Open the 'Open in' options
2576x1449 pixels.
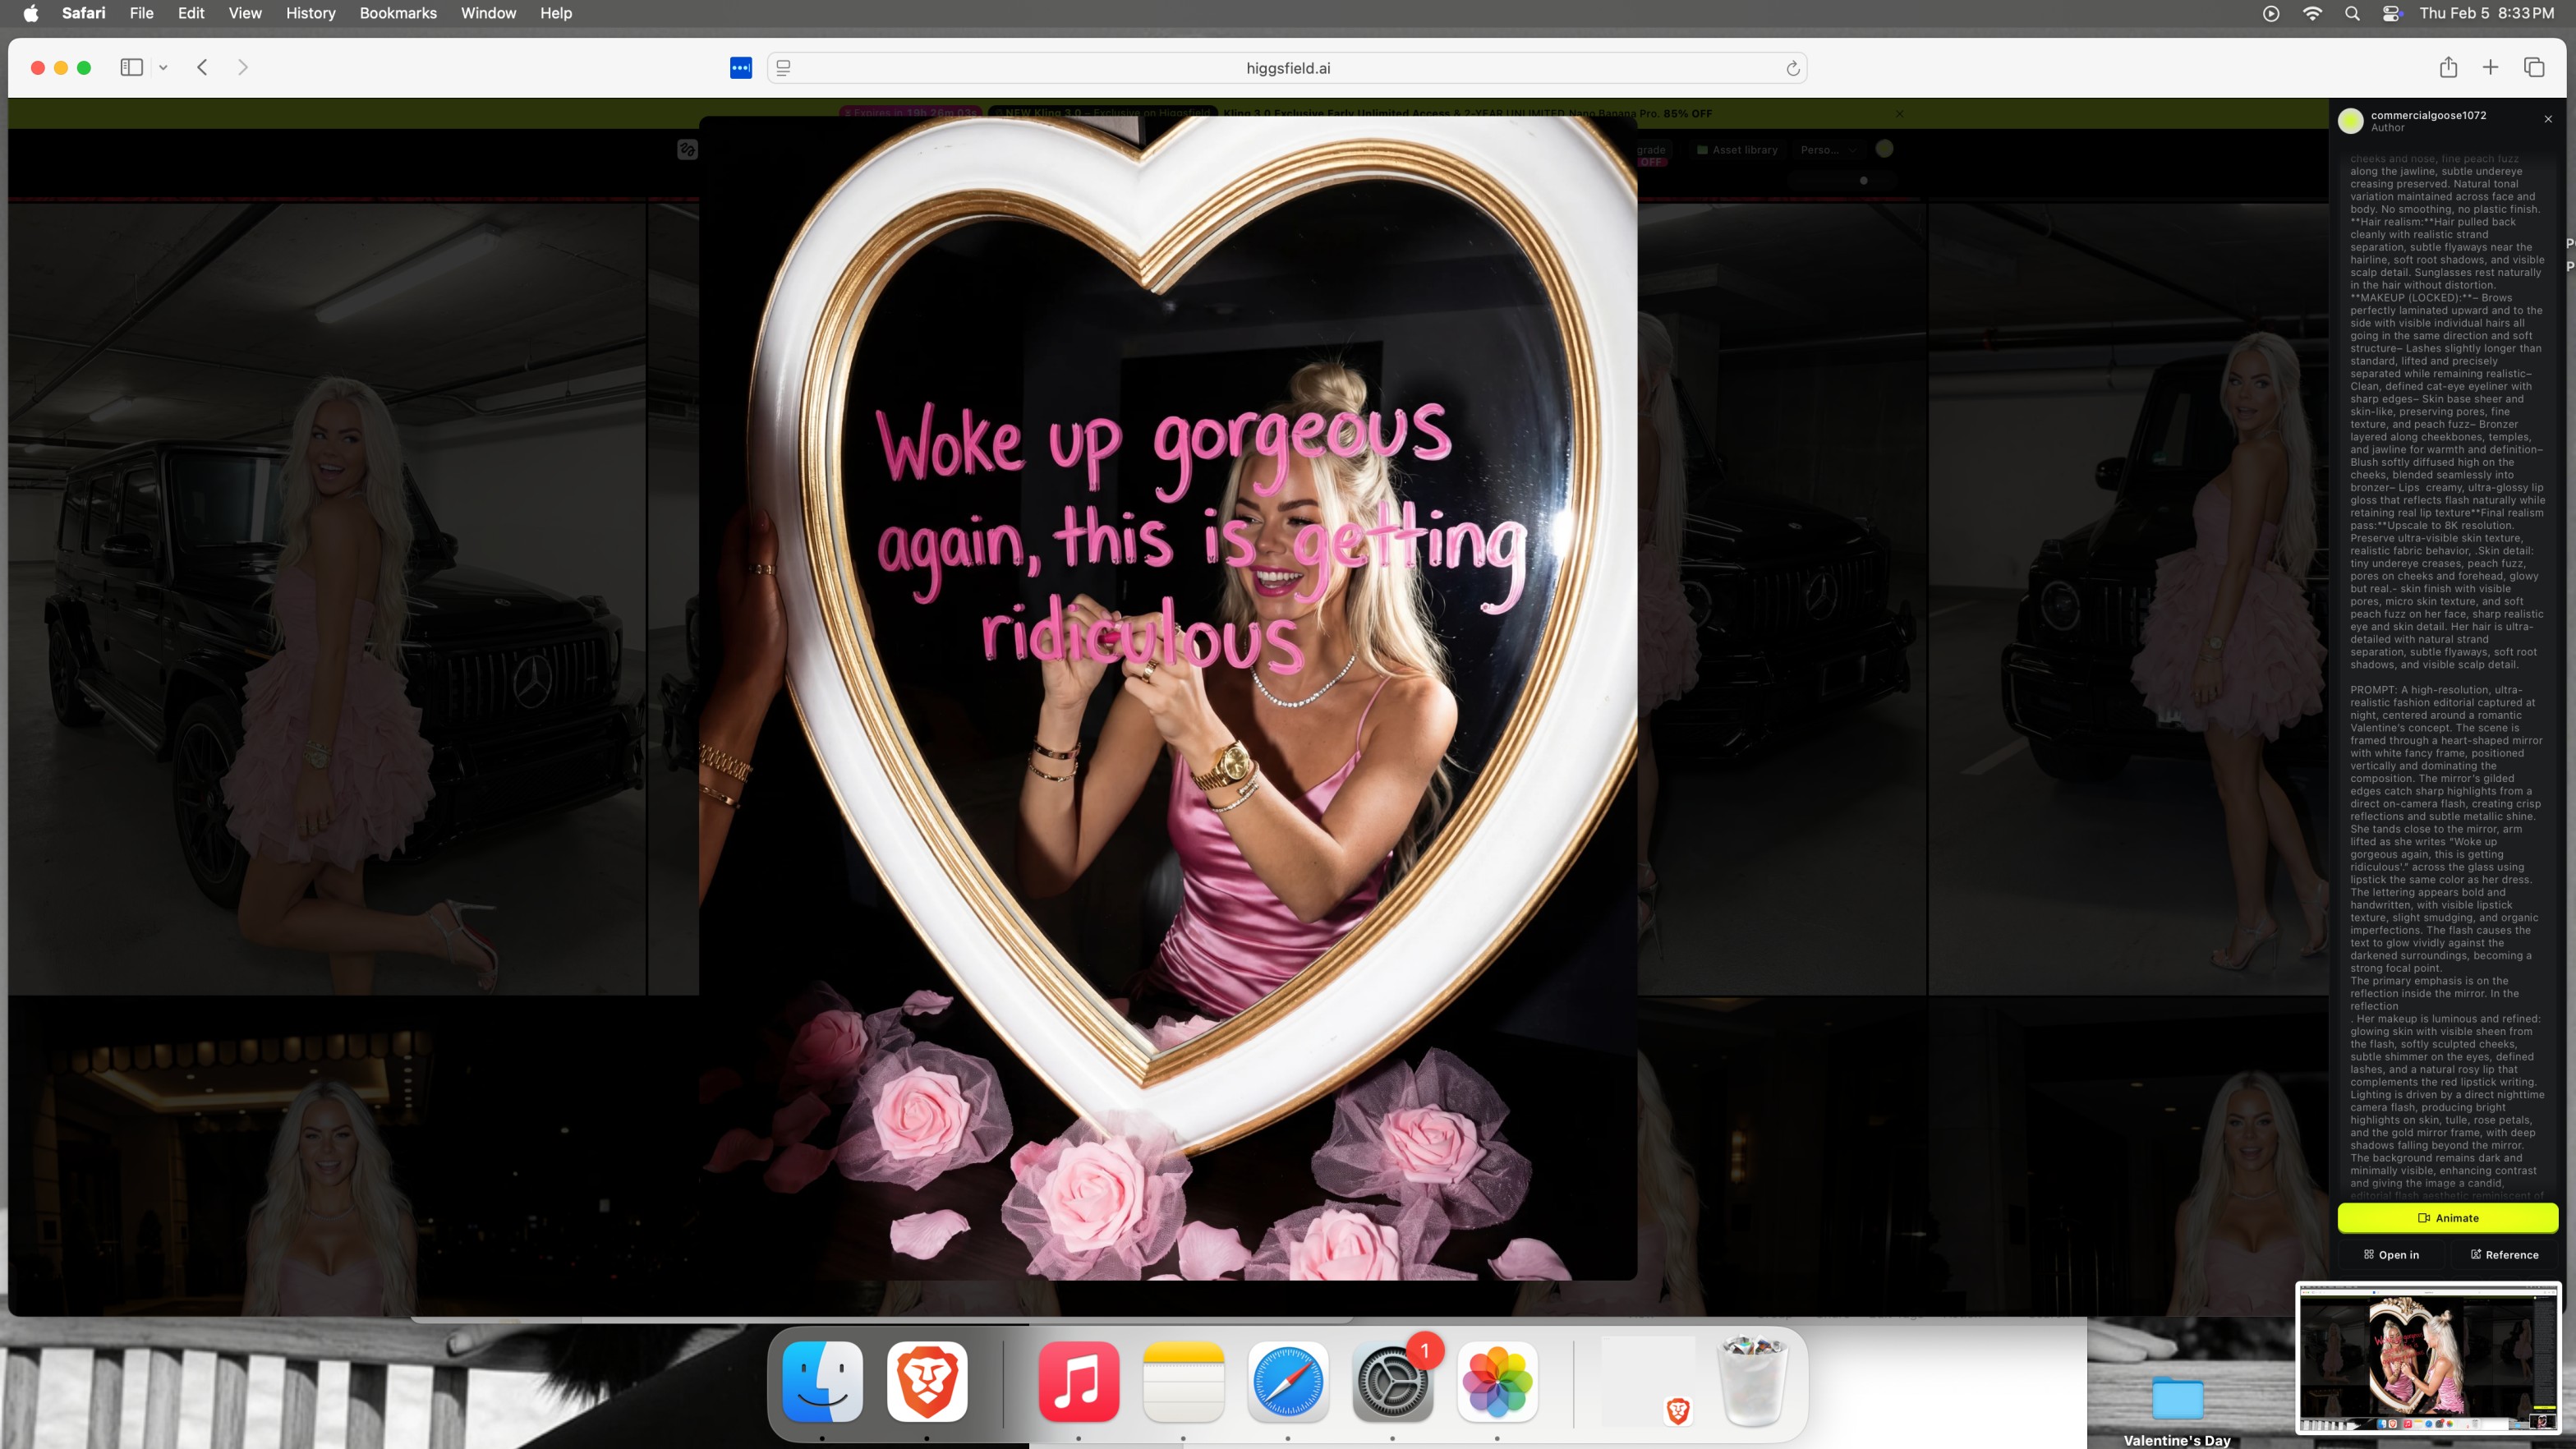pos(2391,1254)
